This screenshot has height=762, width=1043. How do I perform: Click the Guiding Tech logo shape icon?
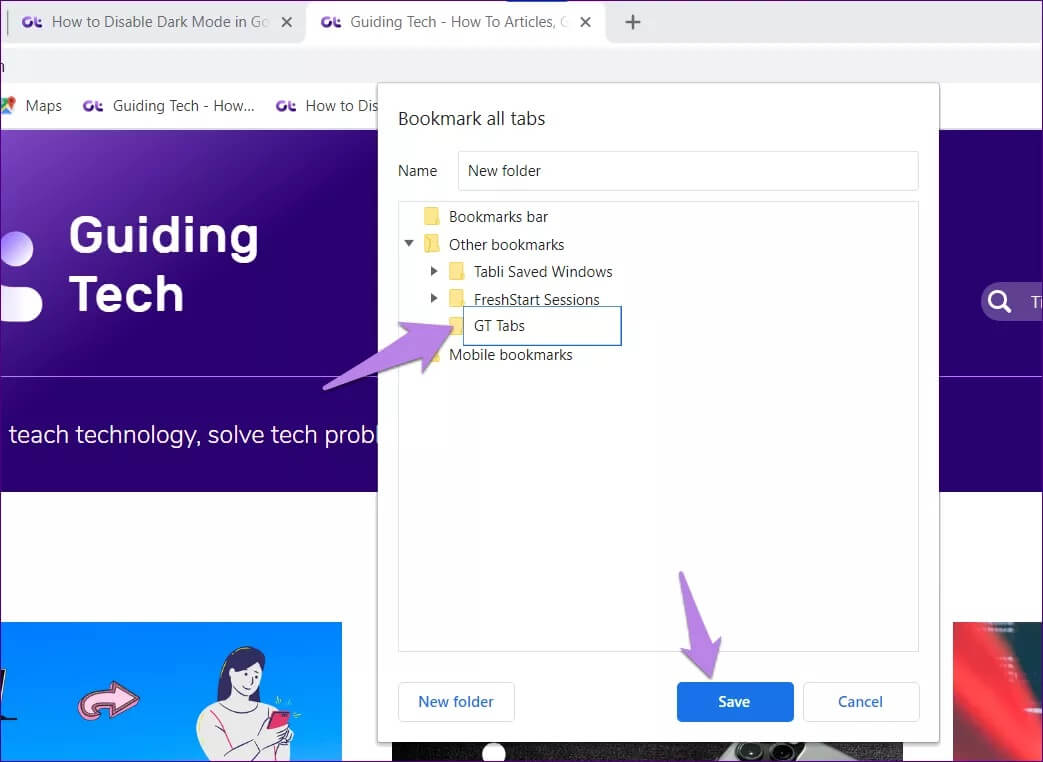point(20,276)
